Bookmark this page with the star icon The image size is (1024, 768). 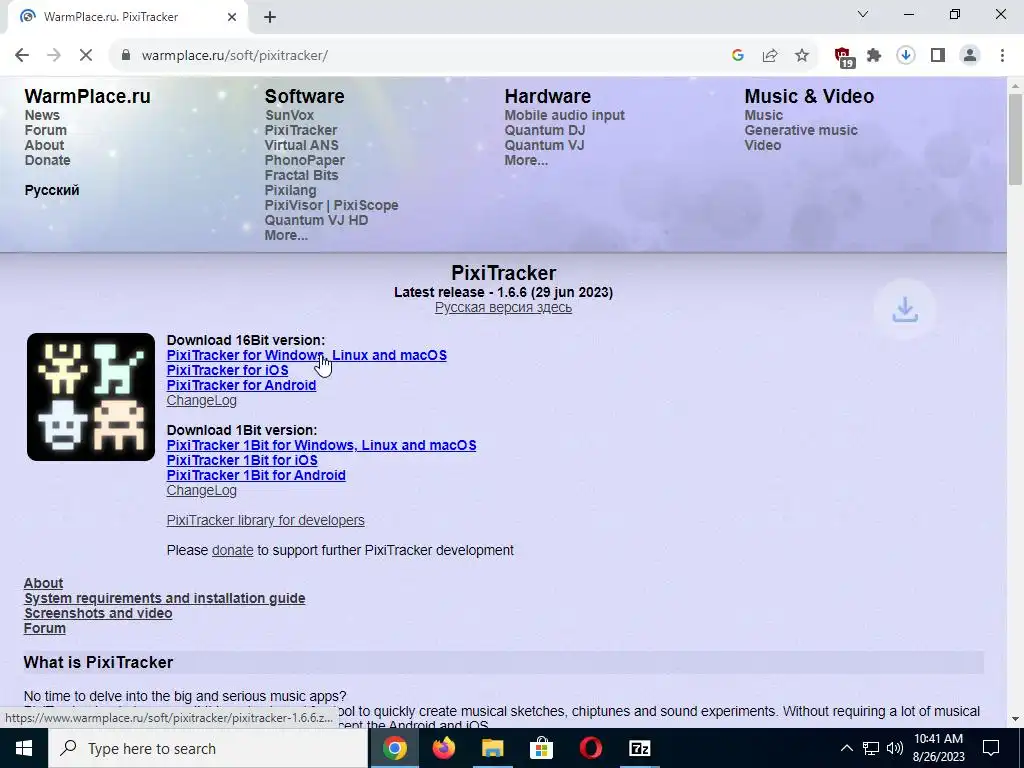tap(802, 56)
